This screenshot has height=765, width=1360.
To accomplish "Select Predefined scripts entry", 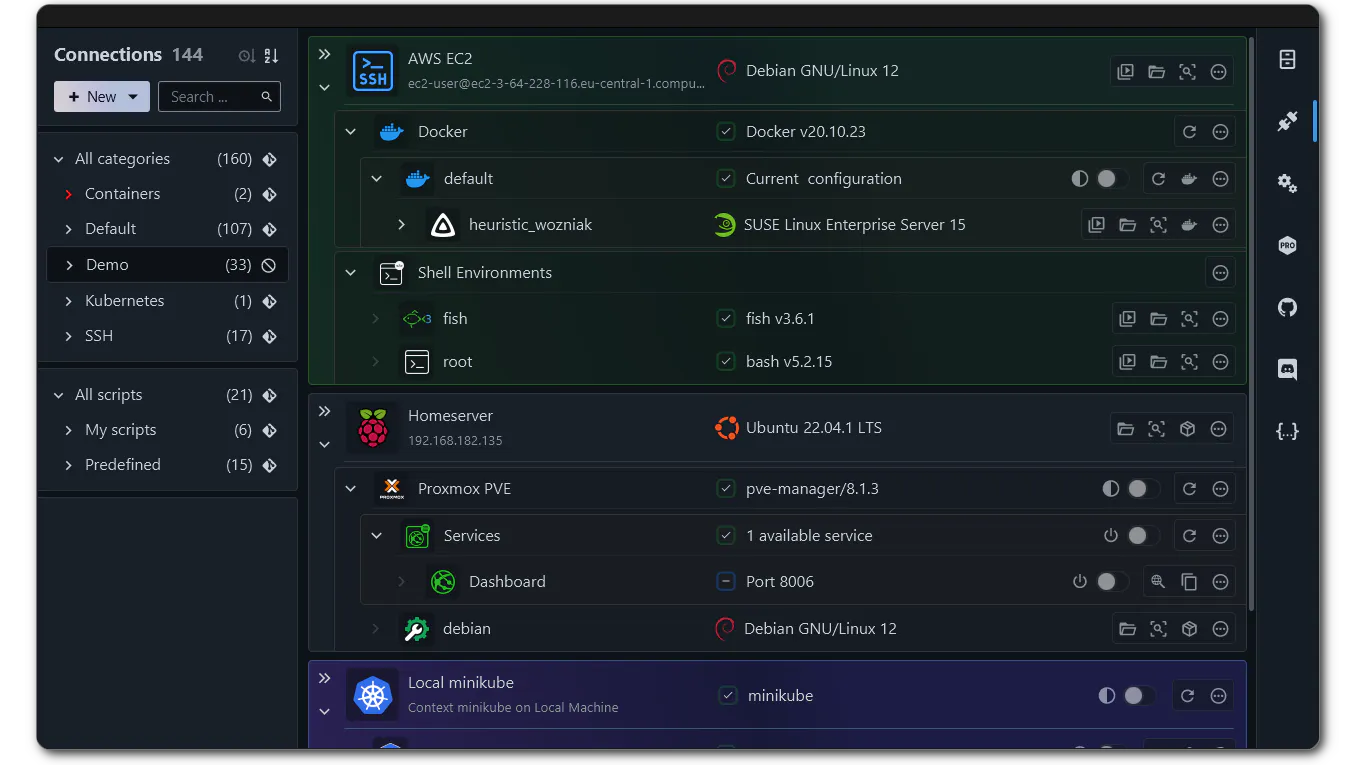I will pyautogui.click(x=167, y=465).
